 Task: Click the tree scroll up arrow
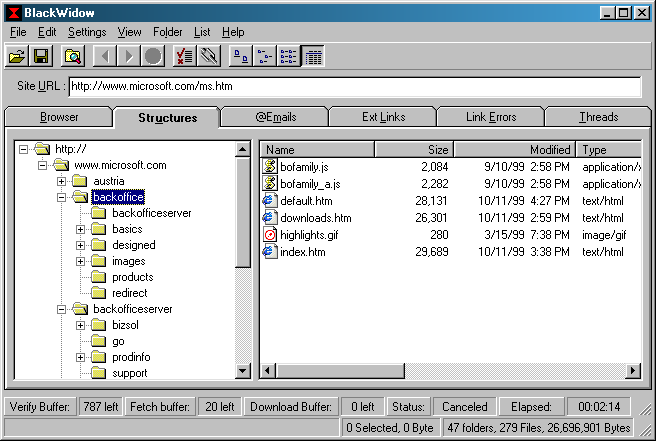pos(243,149)
